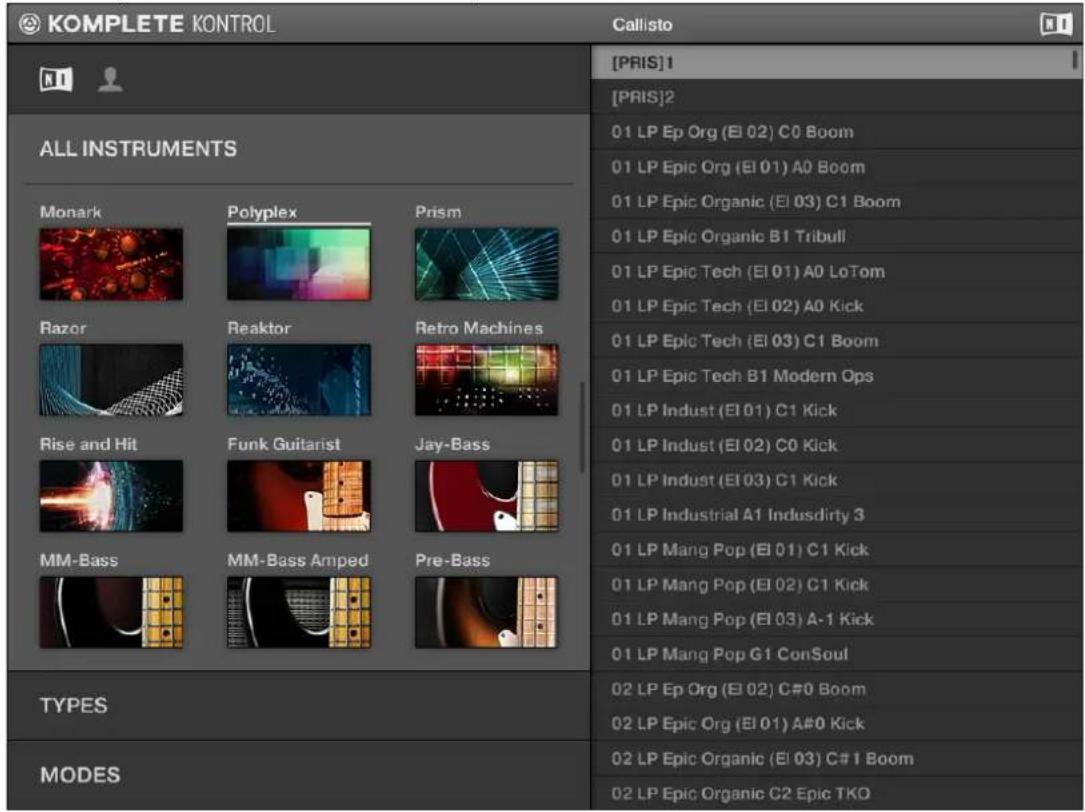Viewport: 1085px width, 812px height.
Task: Select the Polyplex instrument thumbnail
Action: (299, 264)
